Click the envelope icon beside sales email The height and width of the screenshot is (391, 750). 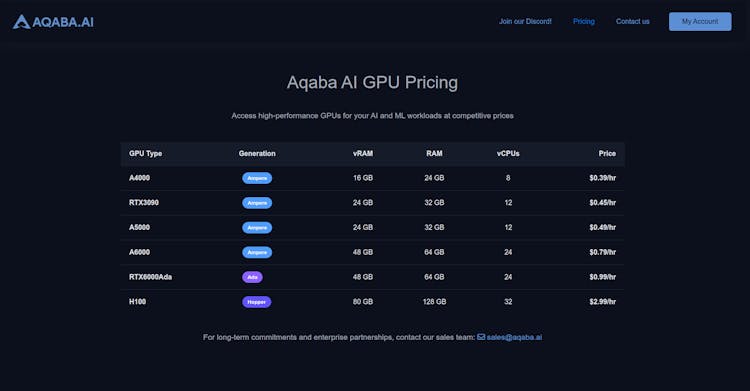(x=481, y=337)
